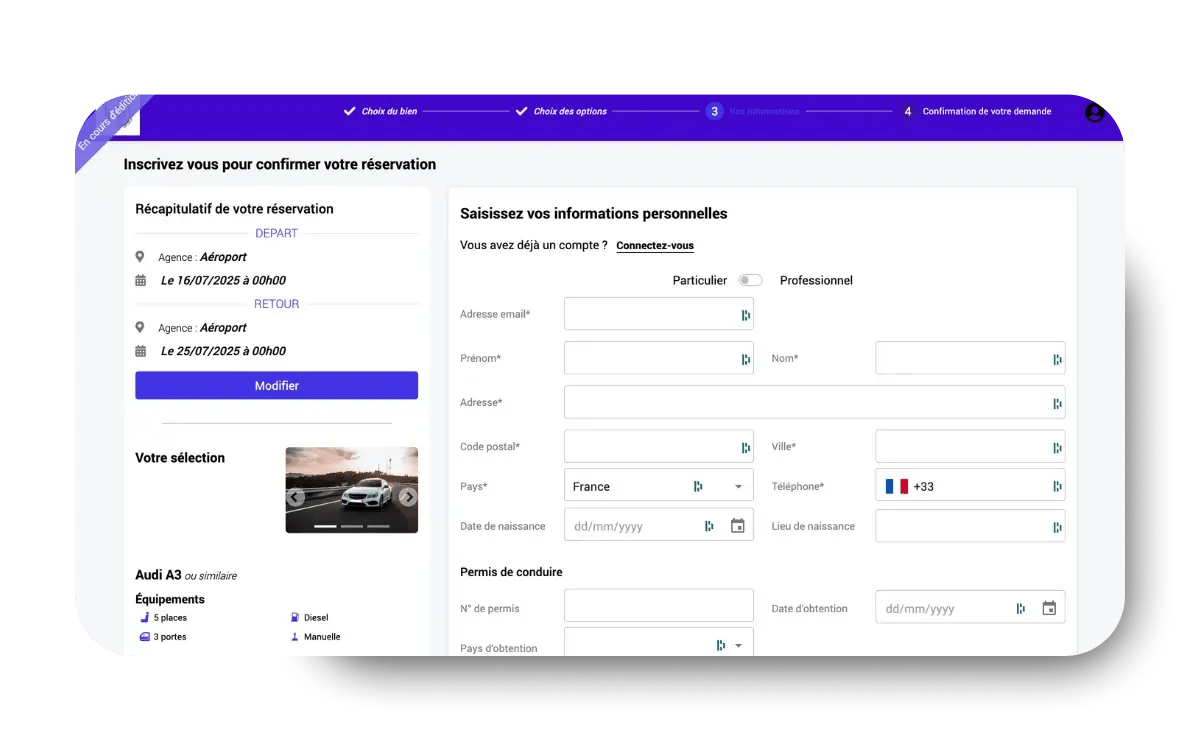Click the Le 25/07/2025 à 00h00 return date
Viewport: 1200px width, 750px height.
tap(223, 351)
